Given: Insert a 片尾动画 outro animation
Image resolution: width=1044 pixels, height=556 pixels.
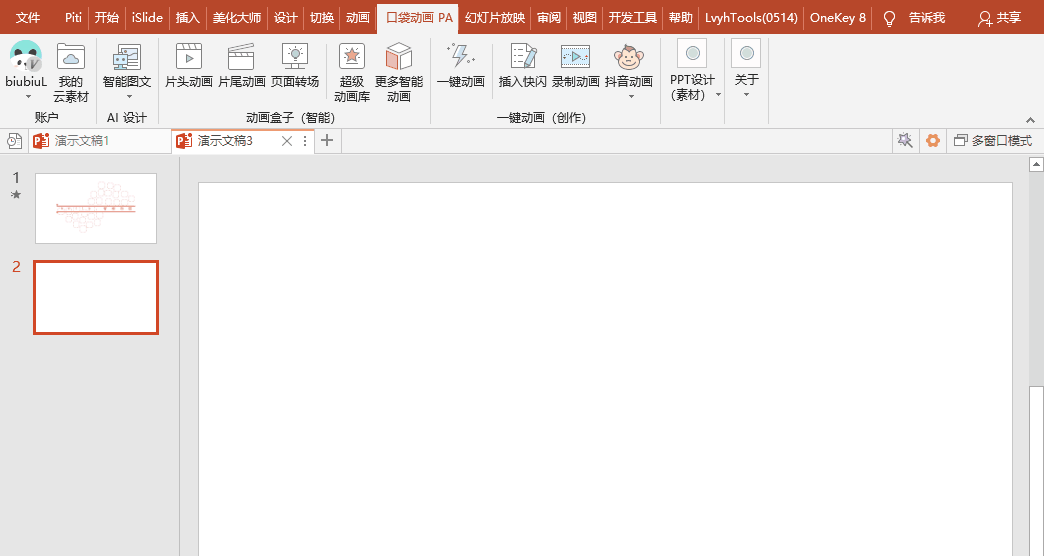Looking at the screenshot, I should 242,65.
